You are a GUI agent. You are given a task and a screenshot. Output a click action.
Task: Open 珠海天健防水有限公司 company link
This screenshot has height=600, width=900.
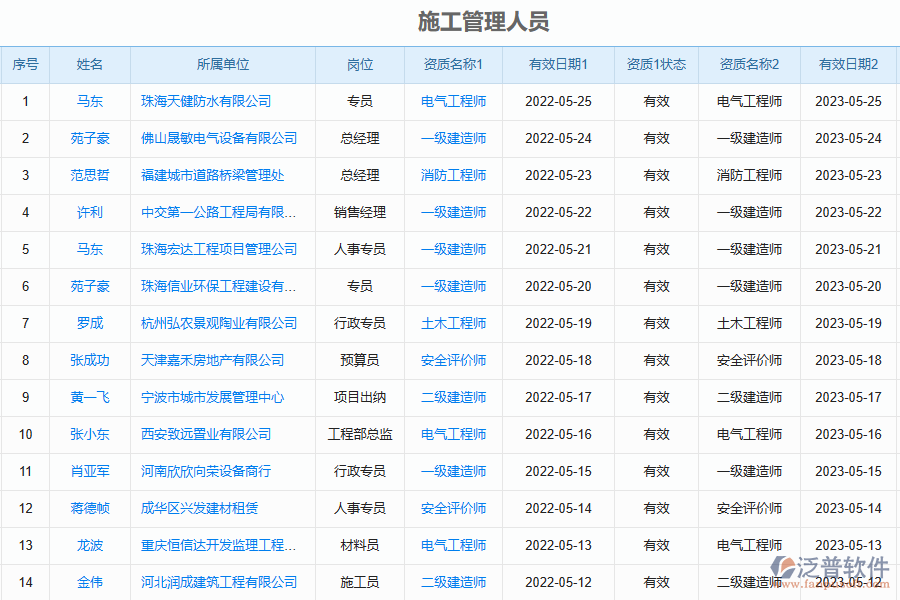pyautogui.click(x=206, y=101)
